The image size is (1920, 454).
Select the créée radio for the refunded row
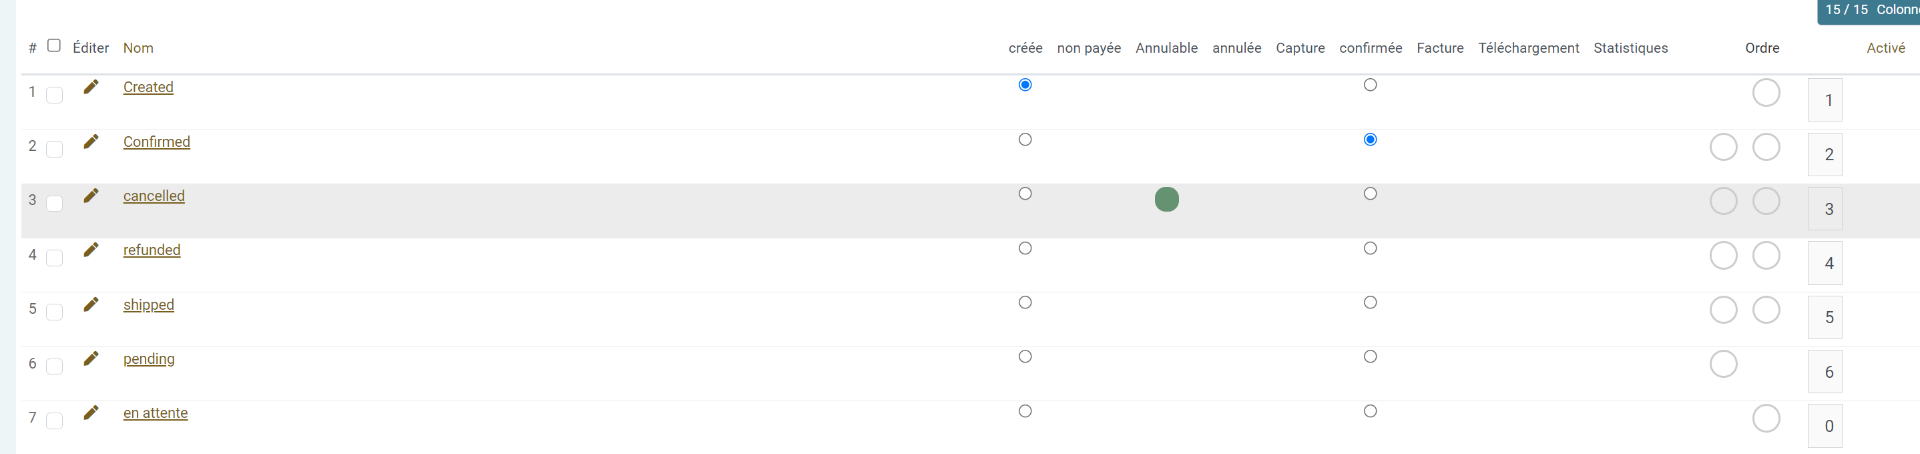click(1025, 248)
